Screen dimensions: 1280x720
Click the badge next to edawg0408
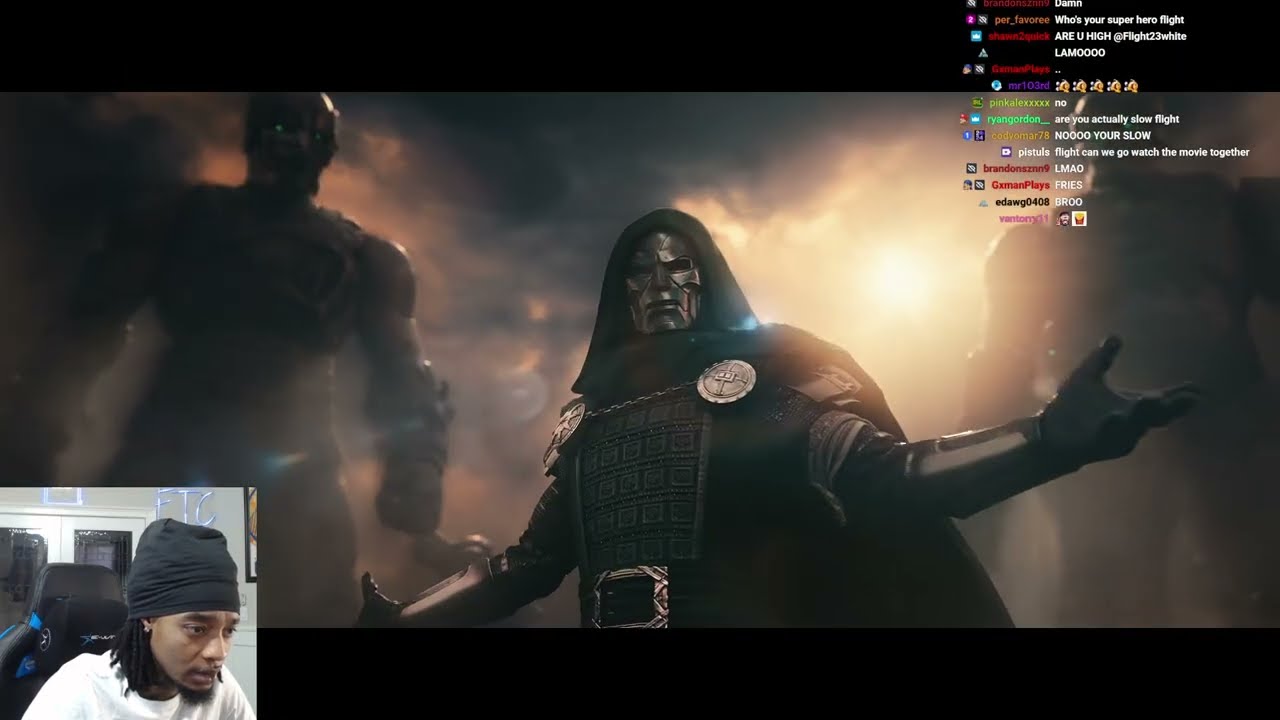coord(983,202)
